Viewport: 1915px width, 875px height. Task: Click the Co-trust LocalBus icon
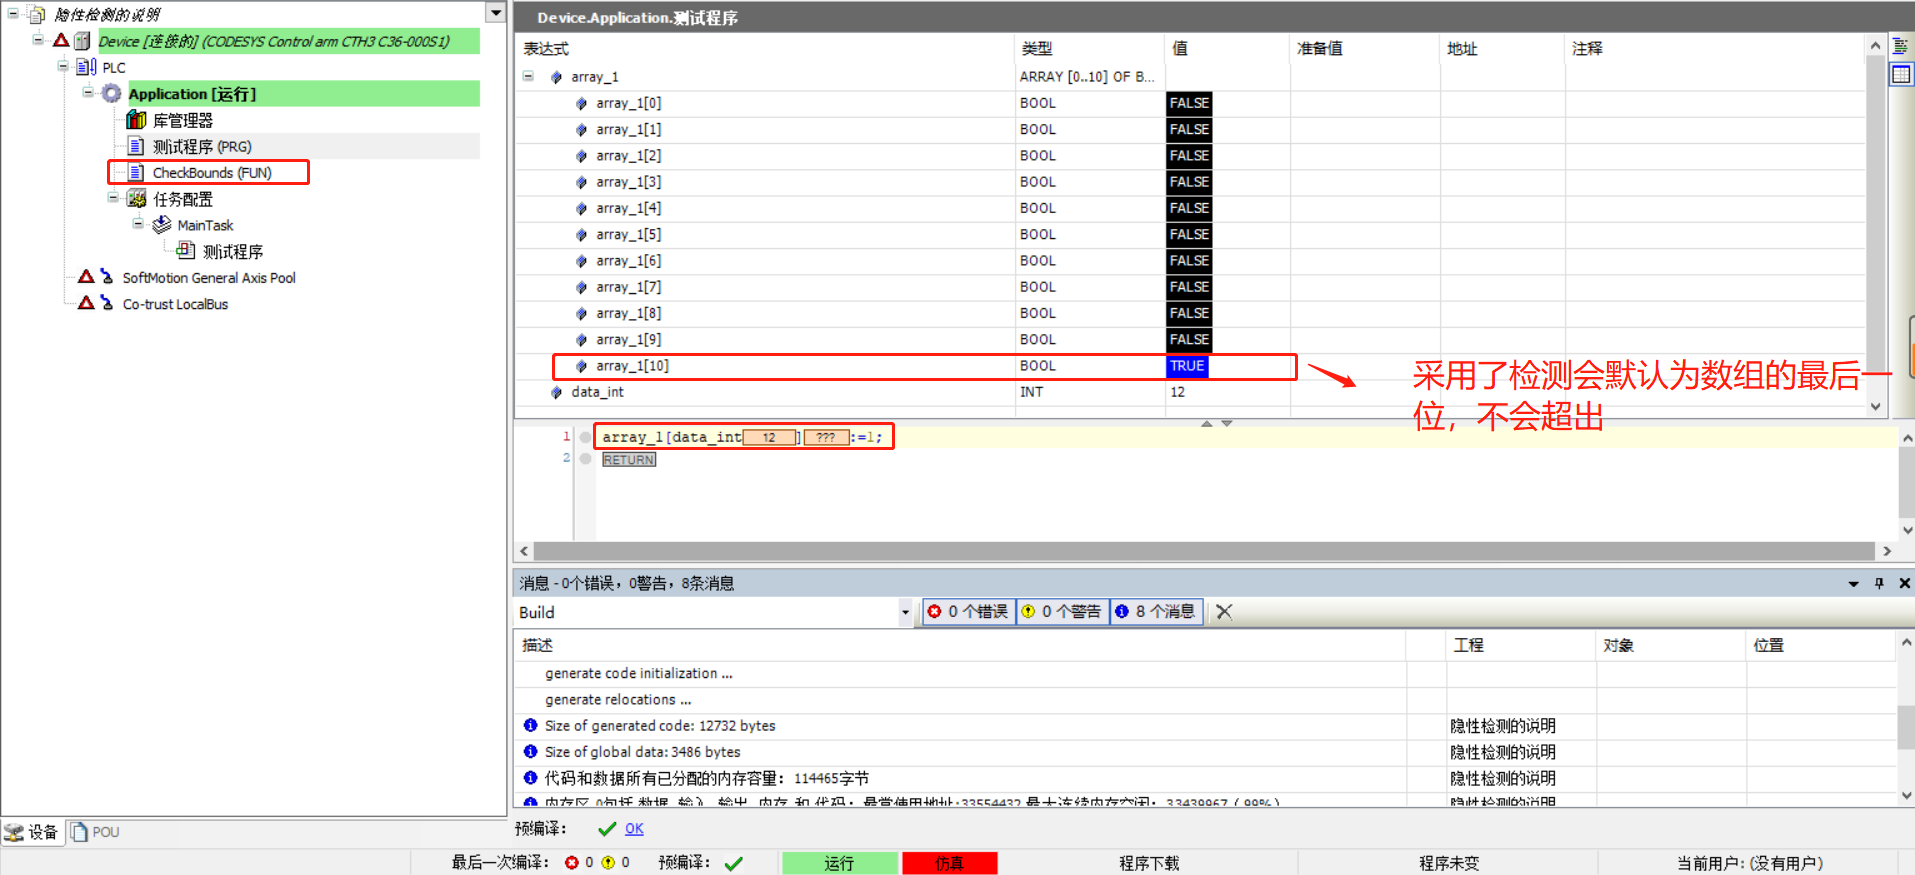tap(106, 303)
